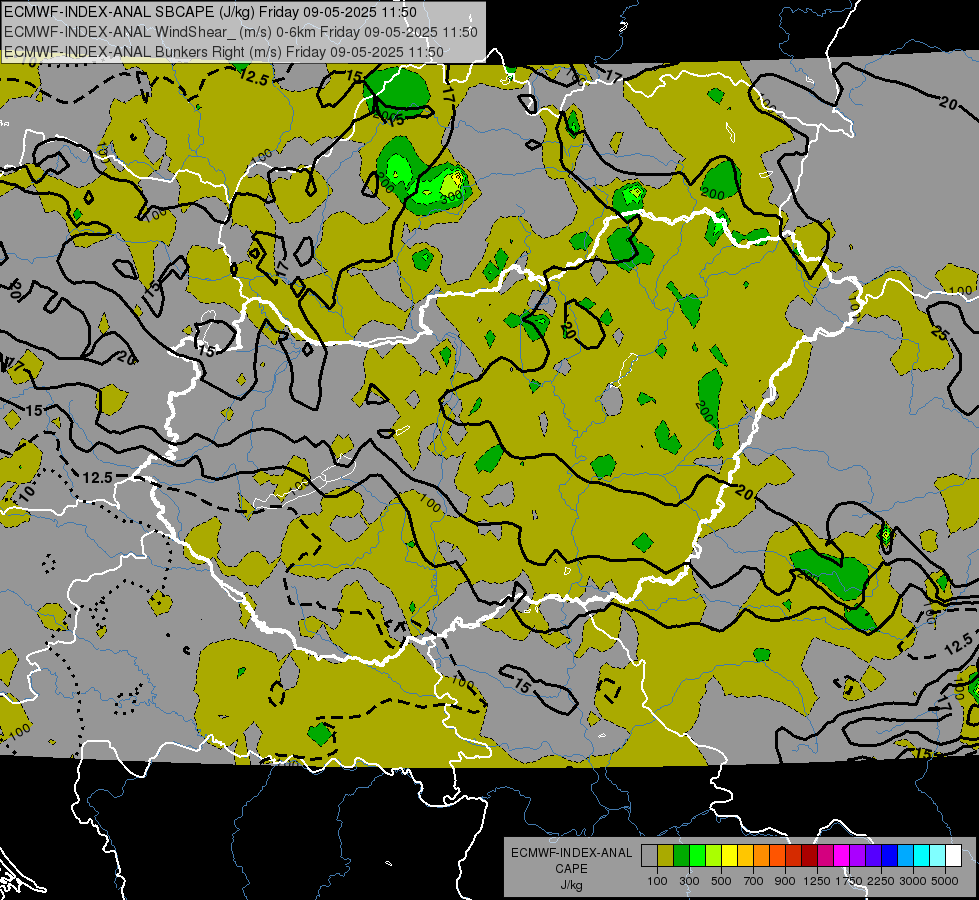Click the cyan swatch right of 3000
The image size is (979, 900).
coord(922,856)
